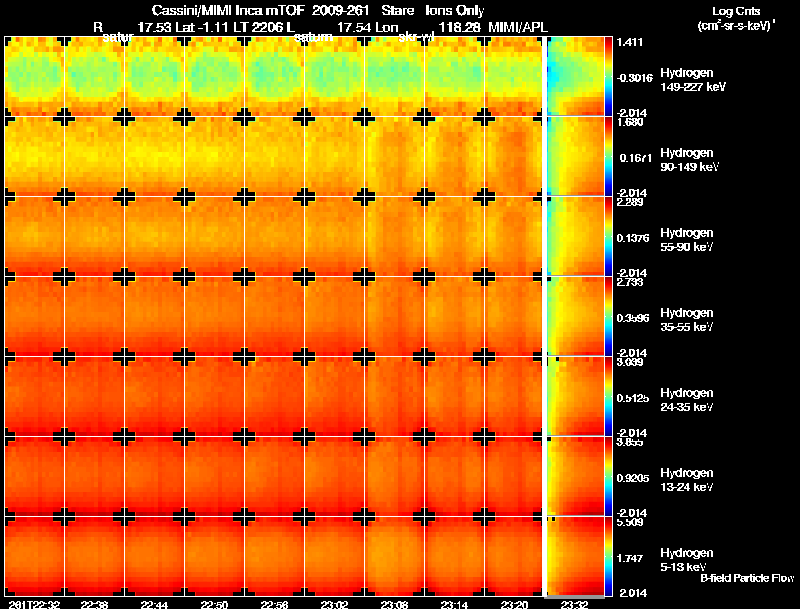Screen dimensions: 800x609
Task: Select the Hydrogen 24-35 keV label
Action: (x=687, y=400)
